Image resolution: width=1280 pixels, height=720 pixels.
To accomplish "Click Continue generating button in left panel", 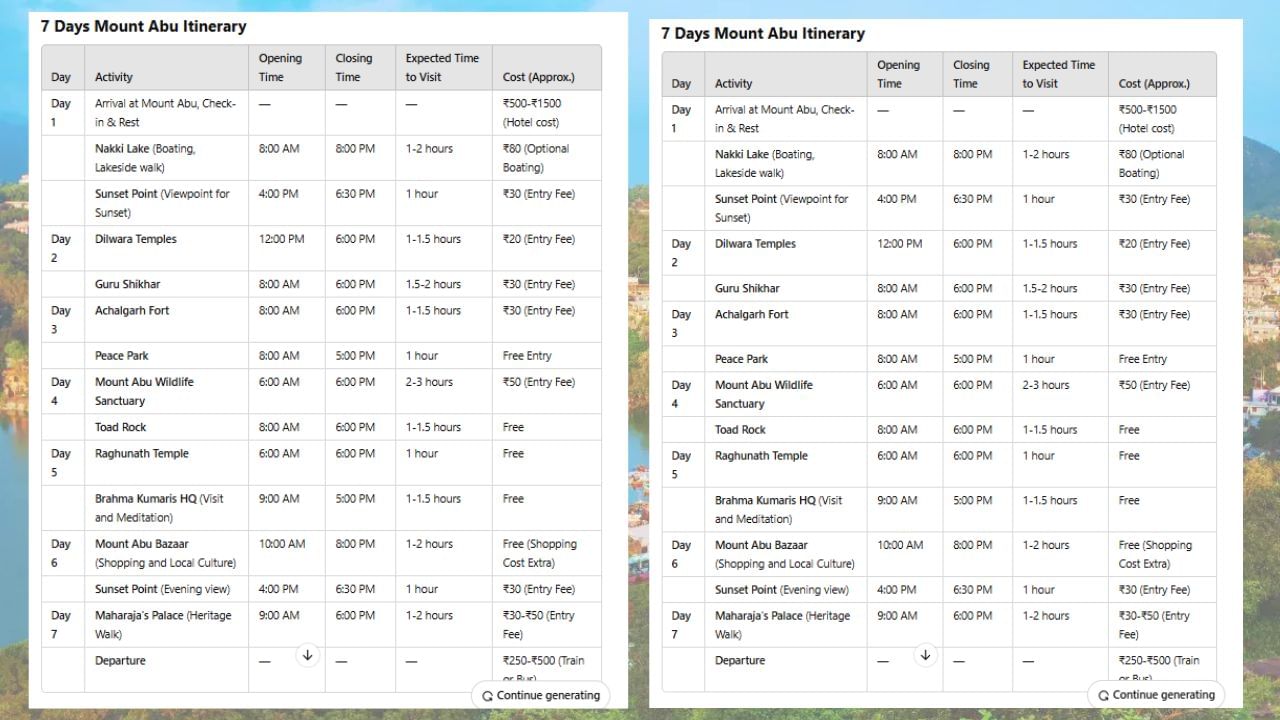I will (541, 695).
